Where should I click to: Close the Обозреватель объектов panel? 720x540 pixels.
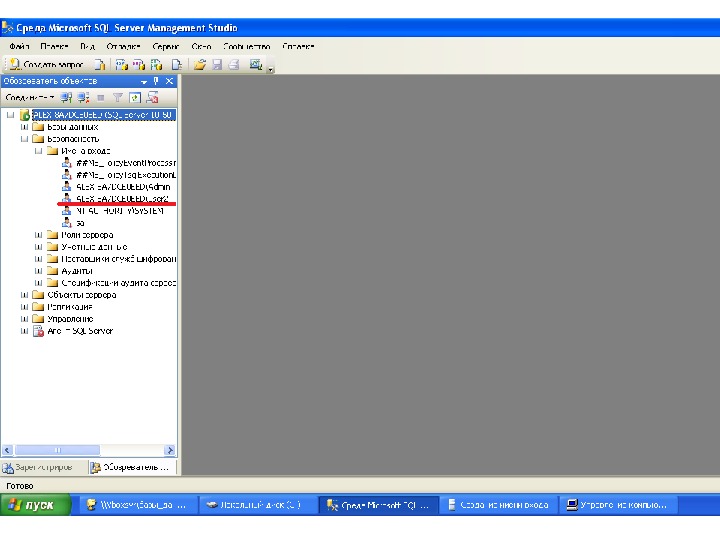tap(169, 81)
